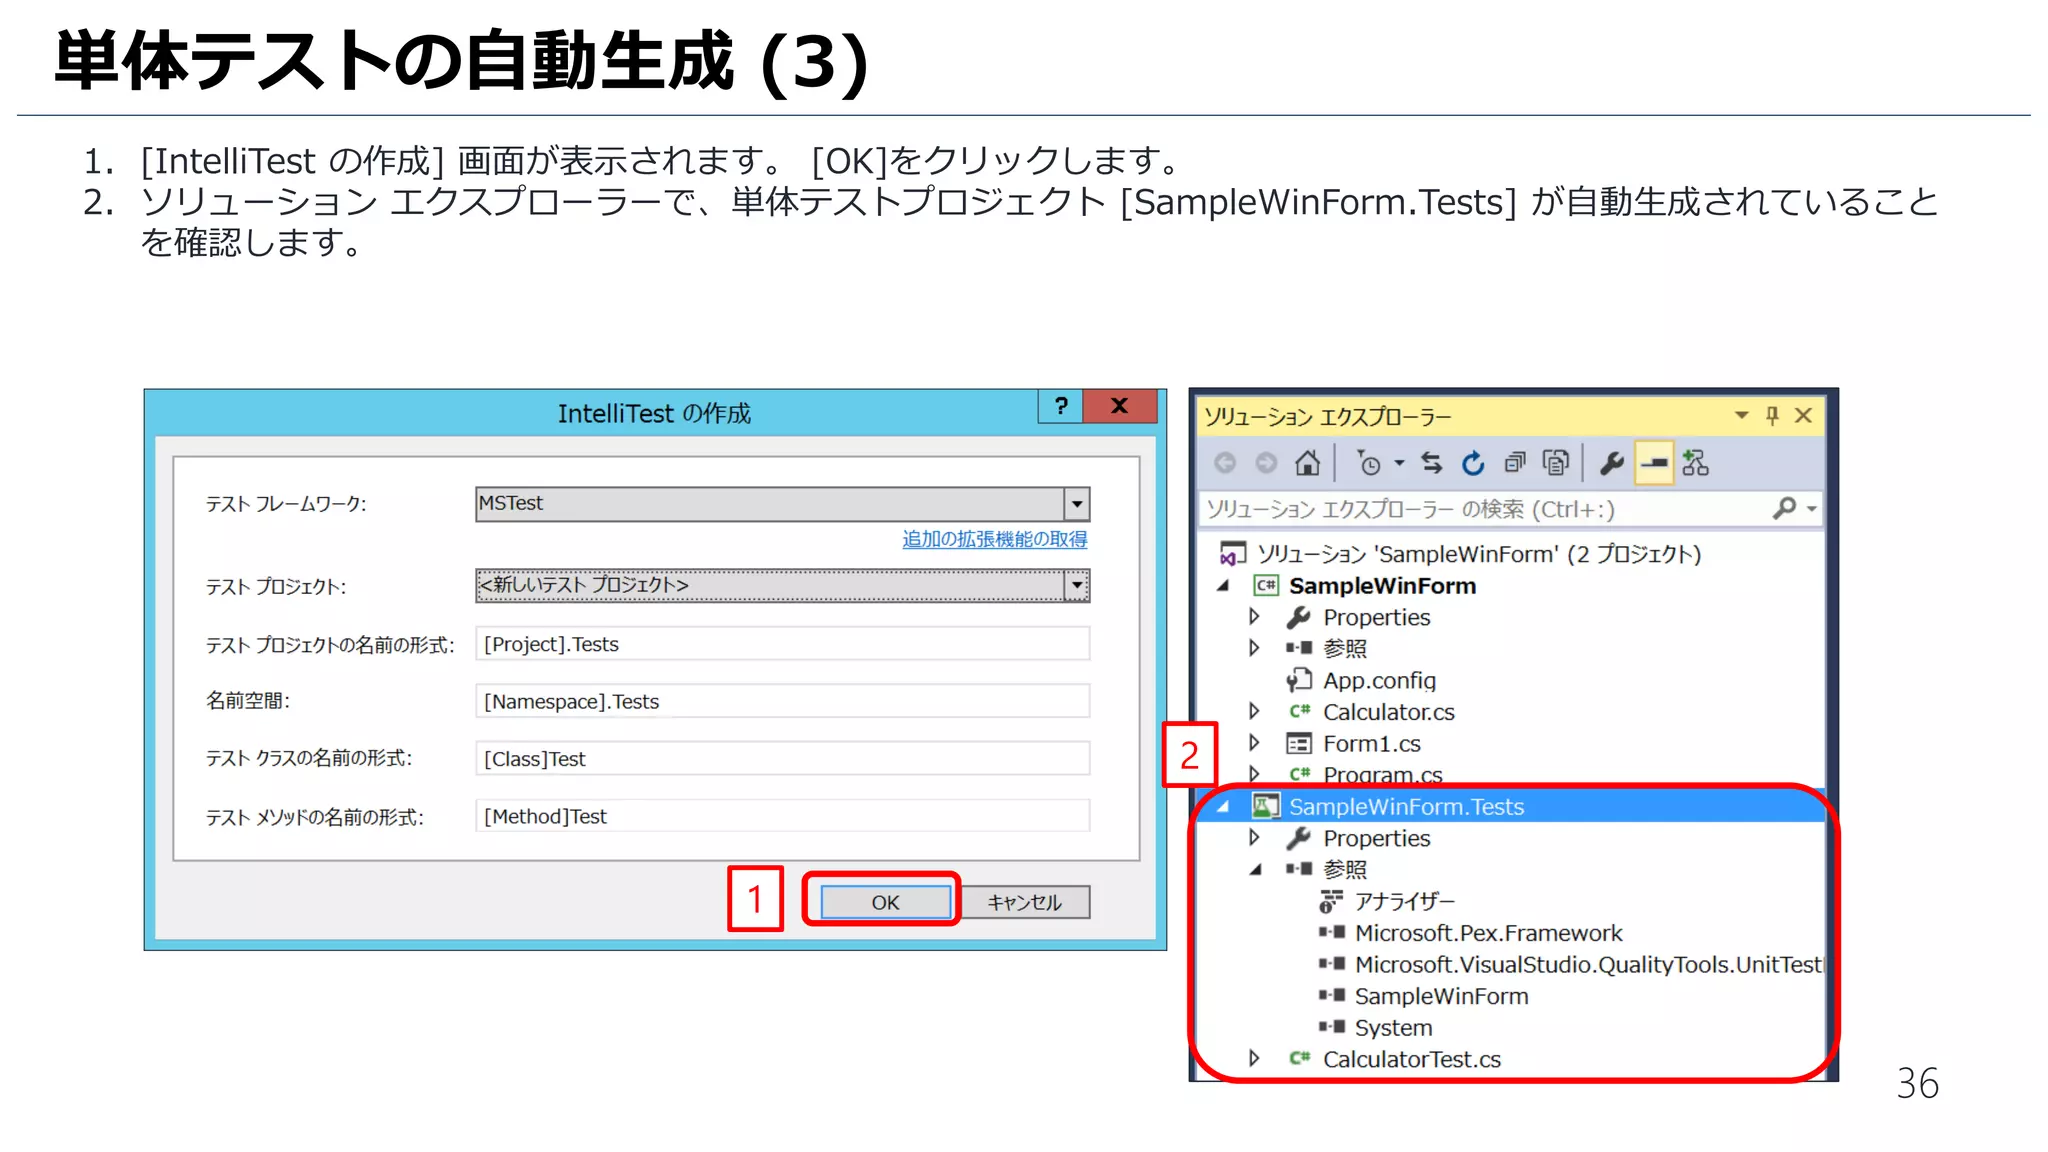
Task: Expand Properties under SampleWinForm.Tests
Action: click(x=1254, y=838)
